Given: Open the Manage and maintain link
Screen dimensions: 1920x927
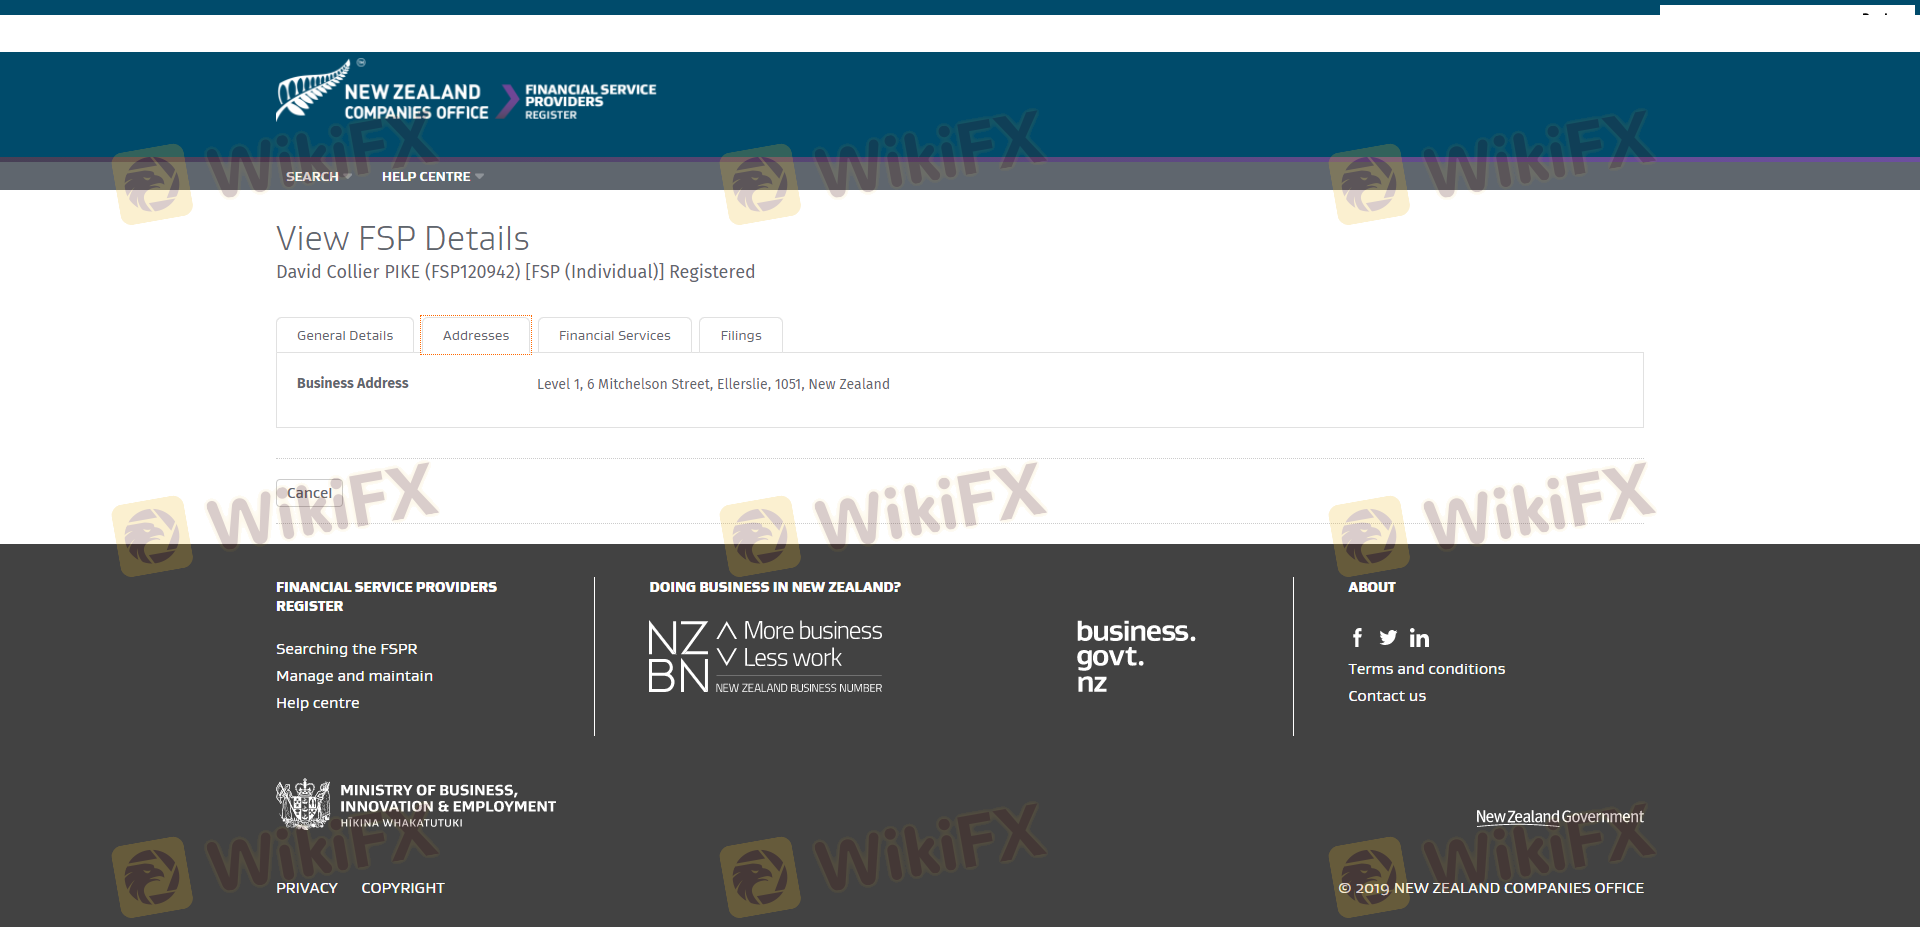Looking at the screenshot, I should point(354,676).
